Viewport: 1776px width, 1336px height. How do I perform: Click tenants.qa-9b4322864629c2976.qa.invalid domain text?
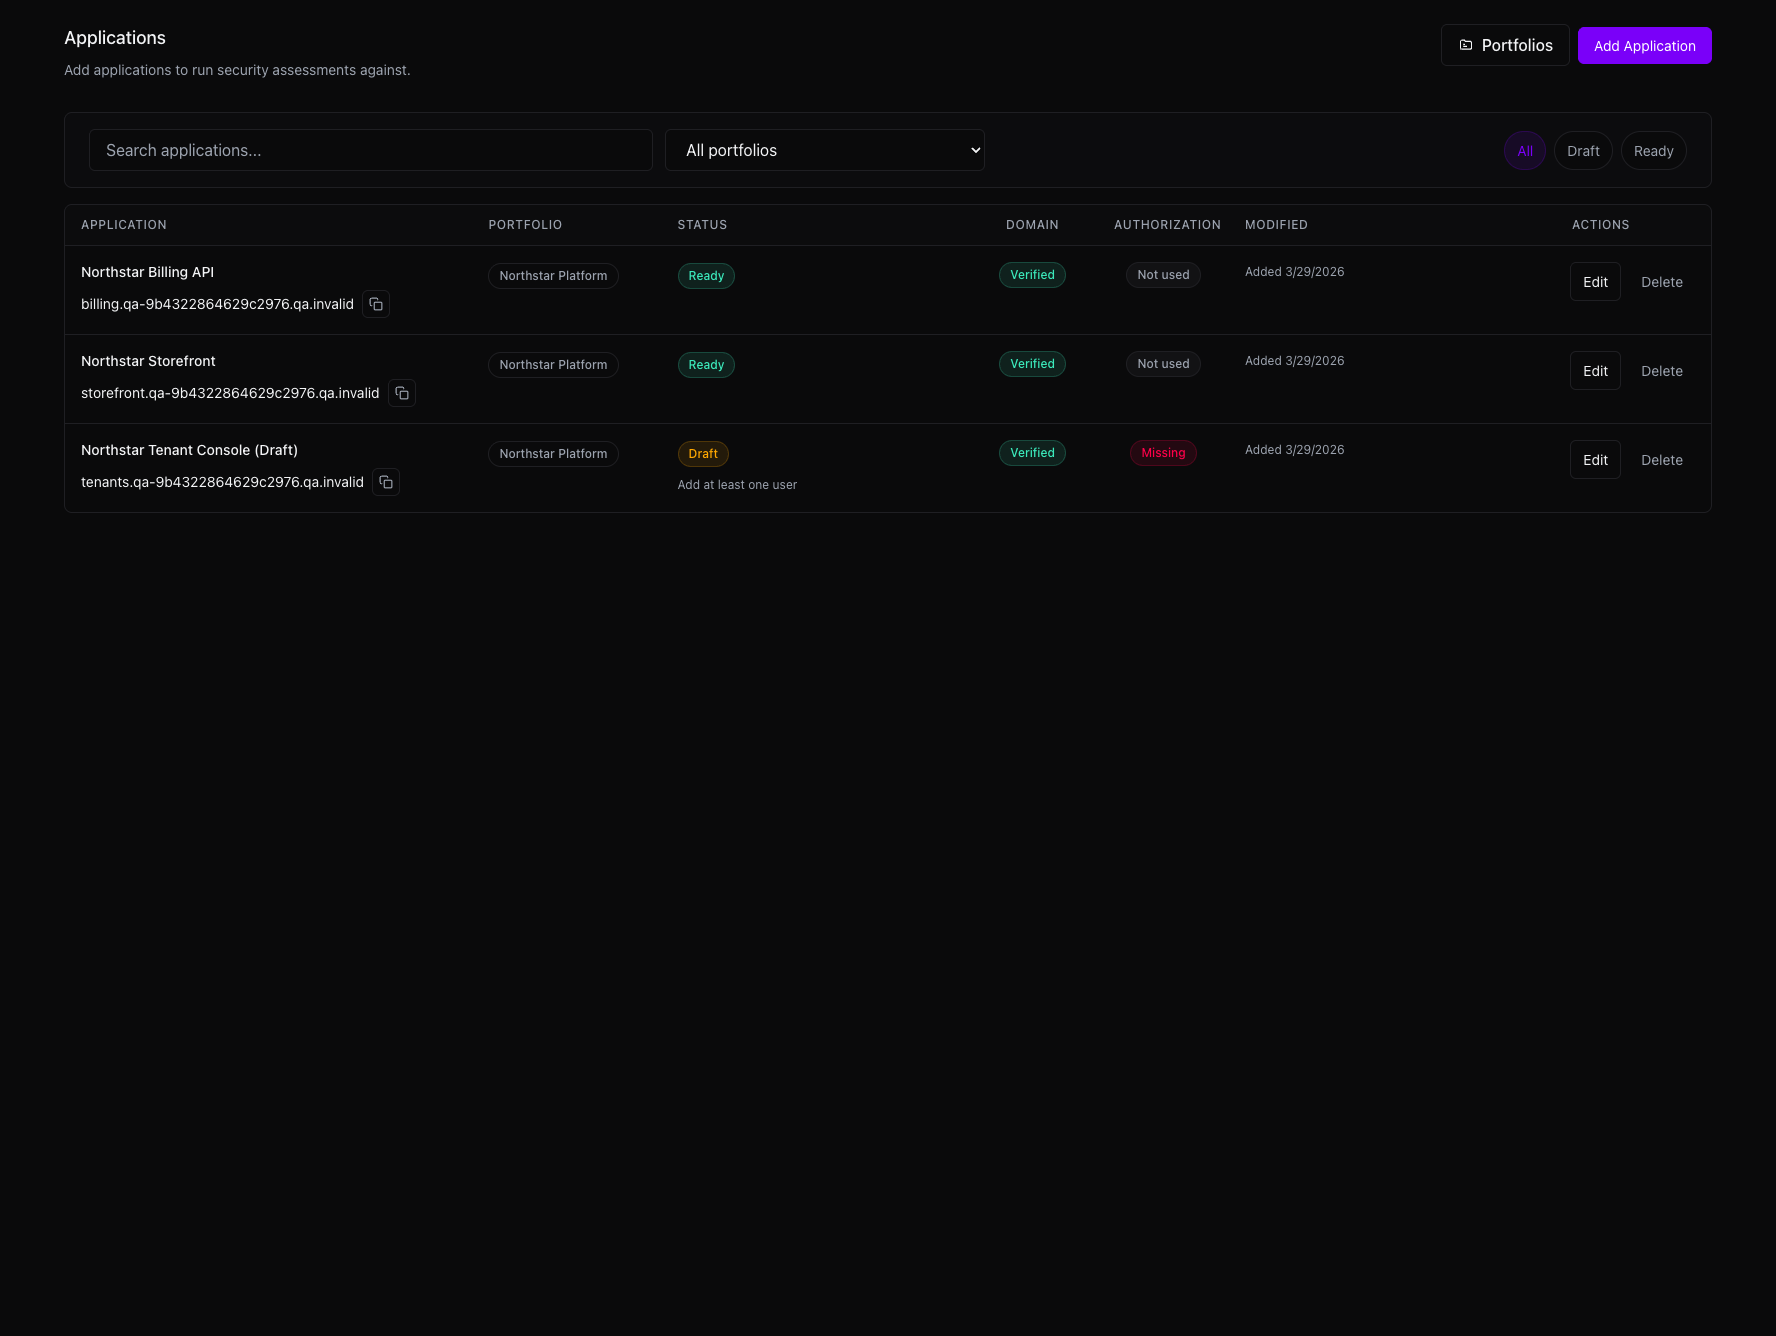(x=222, y=482)
